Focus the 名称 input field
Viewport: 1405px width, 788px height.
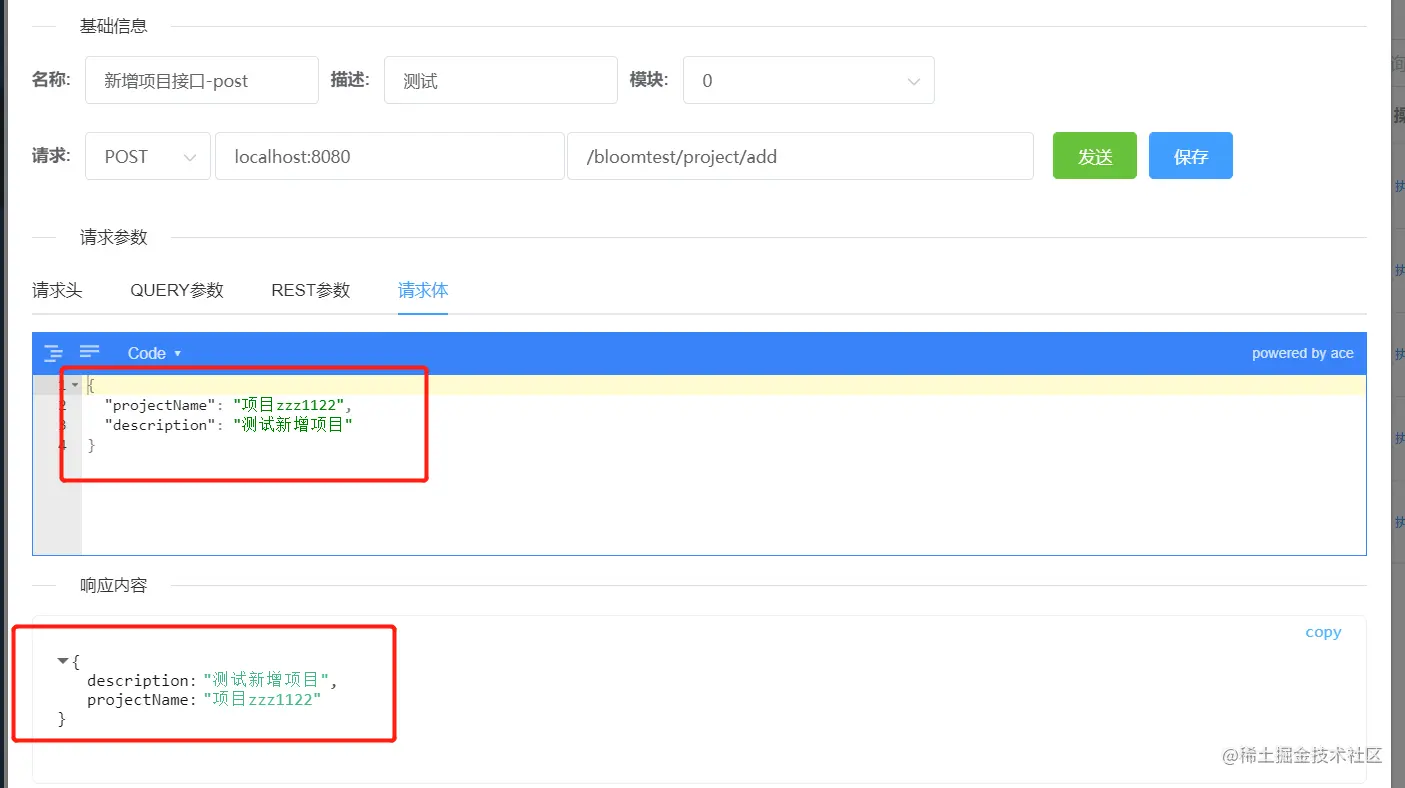coord(202,80)
